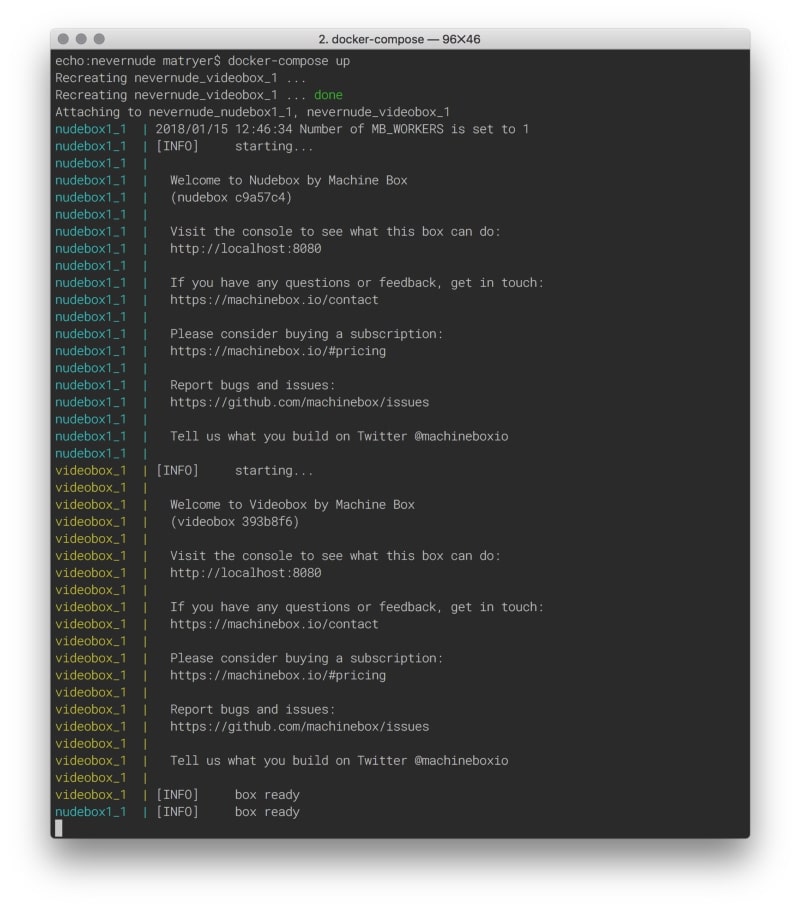Open videobox github.com/machinebox/issues link
Viewport: 800px width, 910px height.
pos(300,727)
